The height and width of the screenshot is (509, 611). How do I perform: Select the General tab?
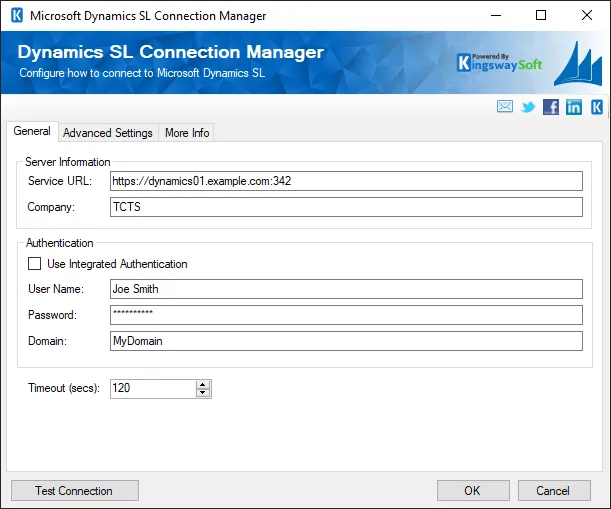click(x=32, y=132)
